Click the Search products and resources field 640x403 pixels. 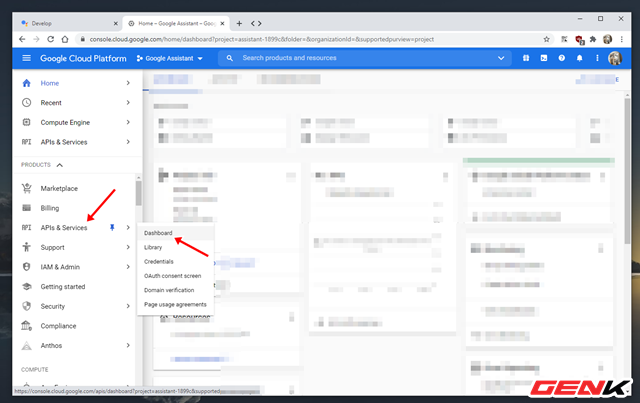[x=365, y=58]
